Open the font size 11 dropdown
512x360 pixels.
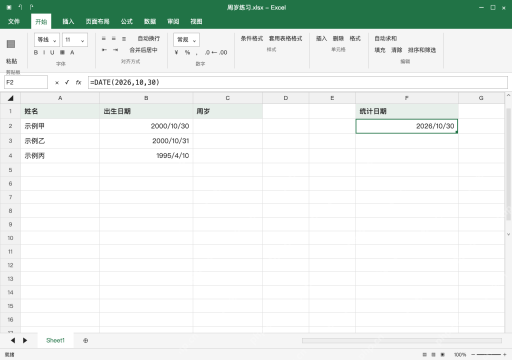[x=75, y=40]
